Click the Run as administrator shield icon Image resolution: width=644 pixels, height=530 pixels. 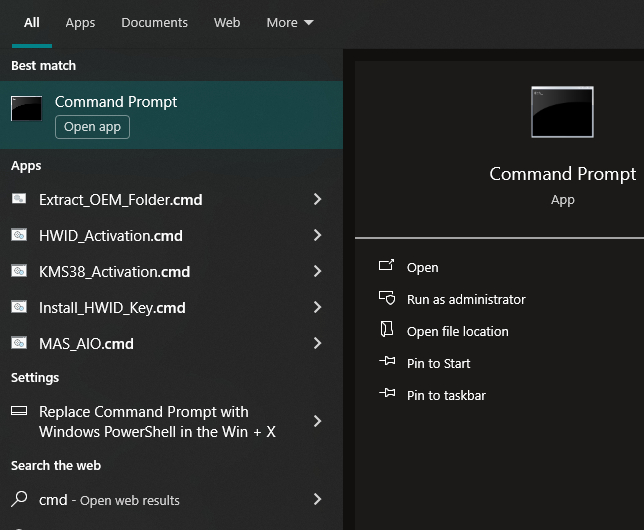pyautogui.click(x=387, y=297)
